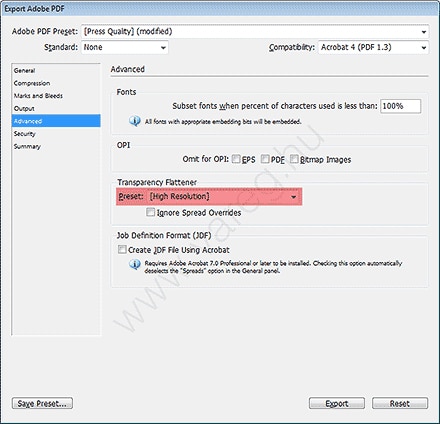The width and height of the screenshot is (440, 424).
Task: Toggle the Bitmap Images checkbox
Action: click(x=294, y=159)
